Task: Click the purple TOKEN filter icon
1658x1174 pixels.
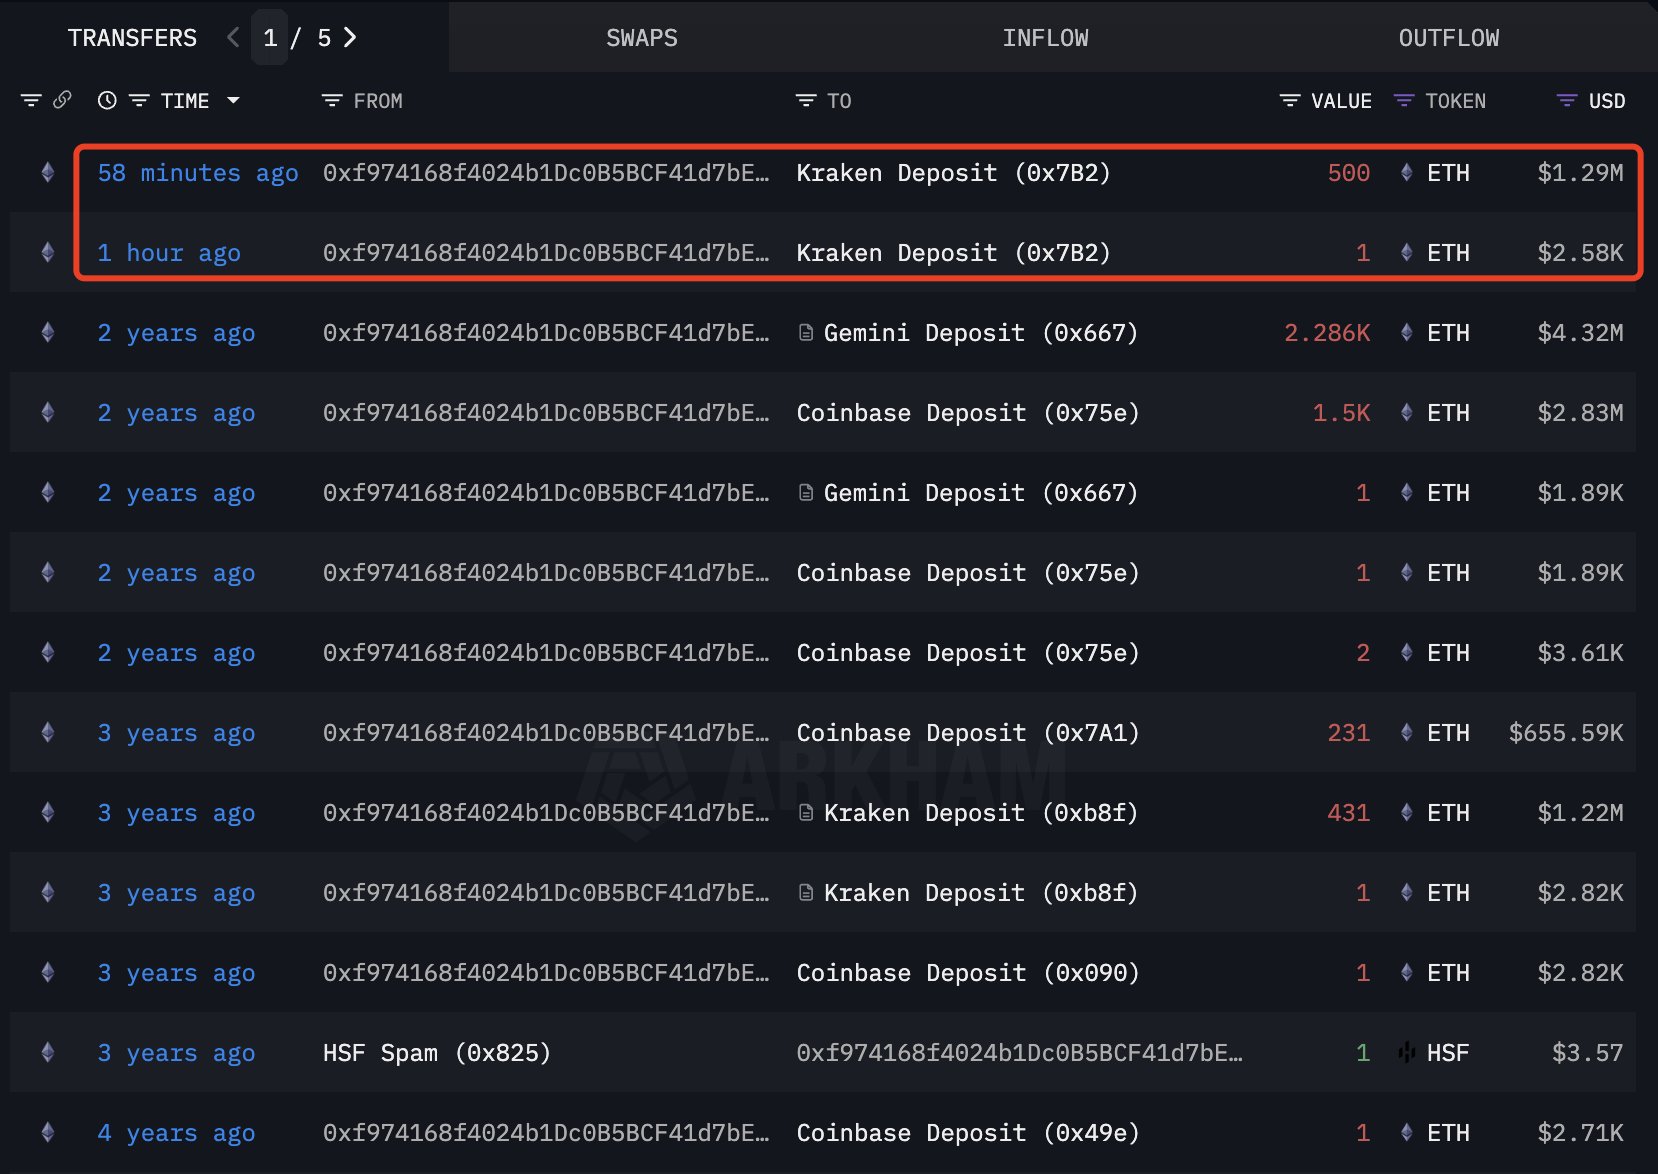Action: click(1404, 100)
